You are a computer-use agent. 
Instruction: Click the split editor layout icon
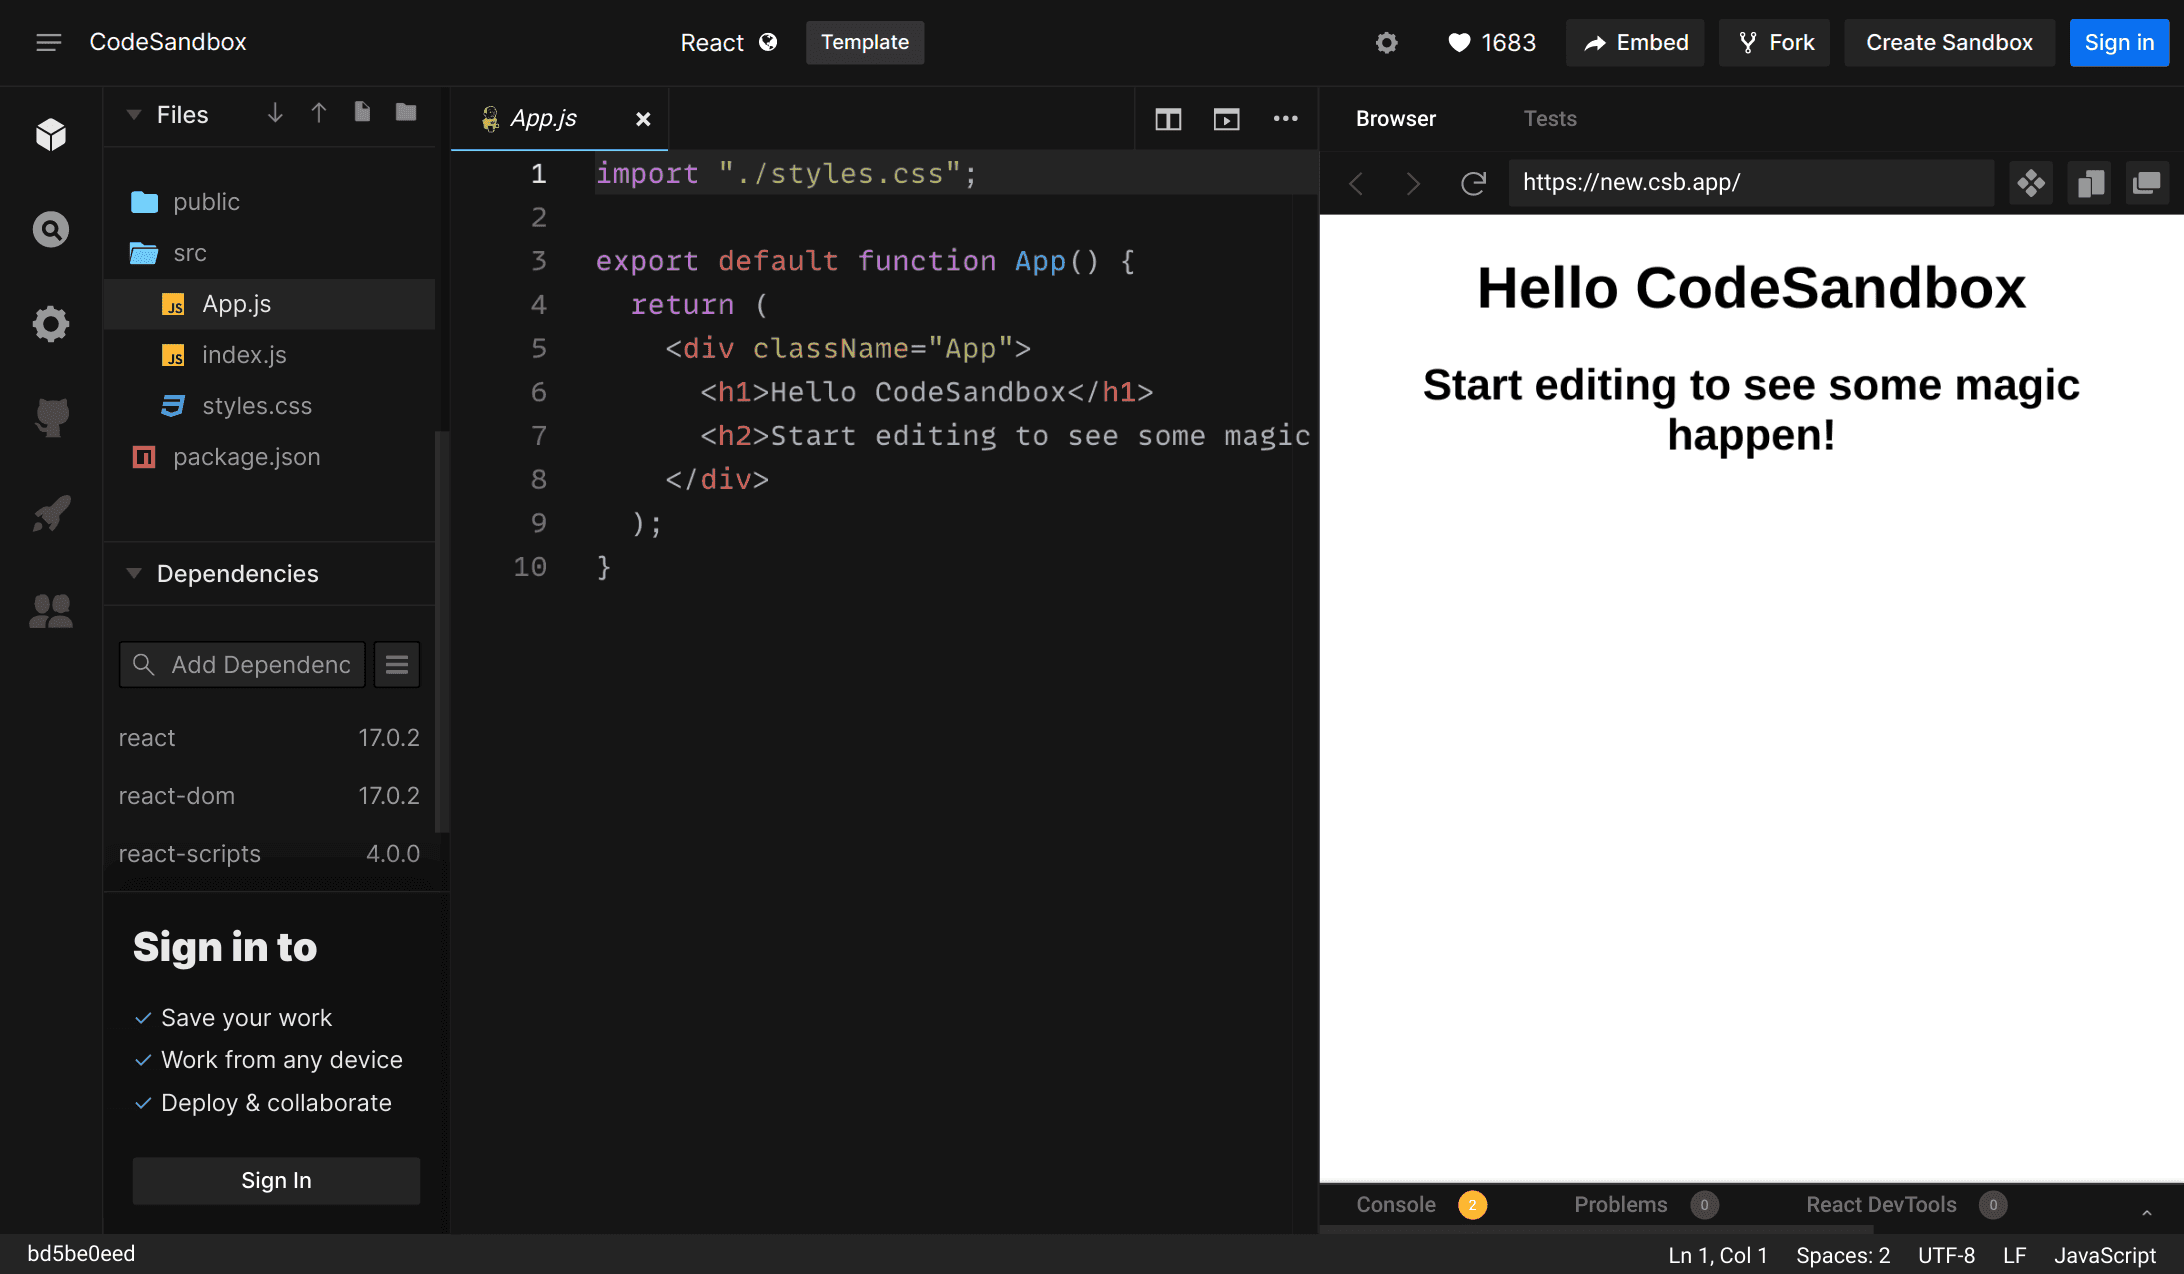click(x=1168, y=118)
